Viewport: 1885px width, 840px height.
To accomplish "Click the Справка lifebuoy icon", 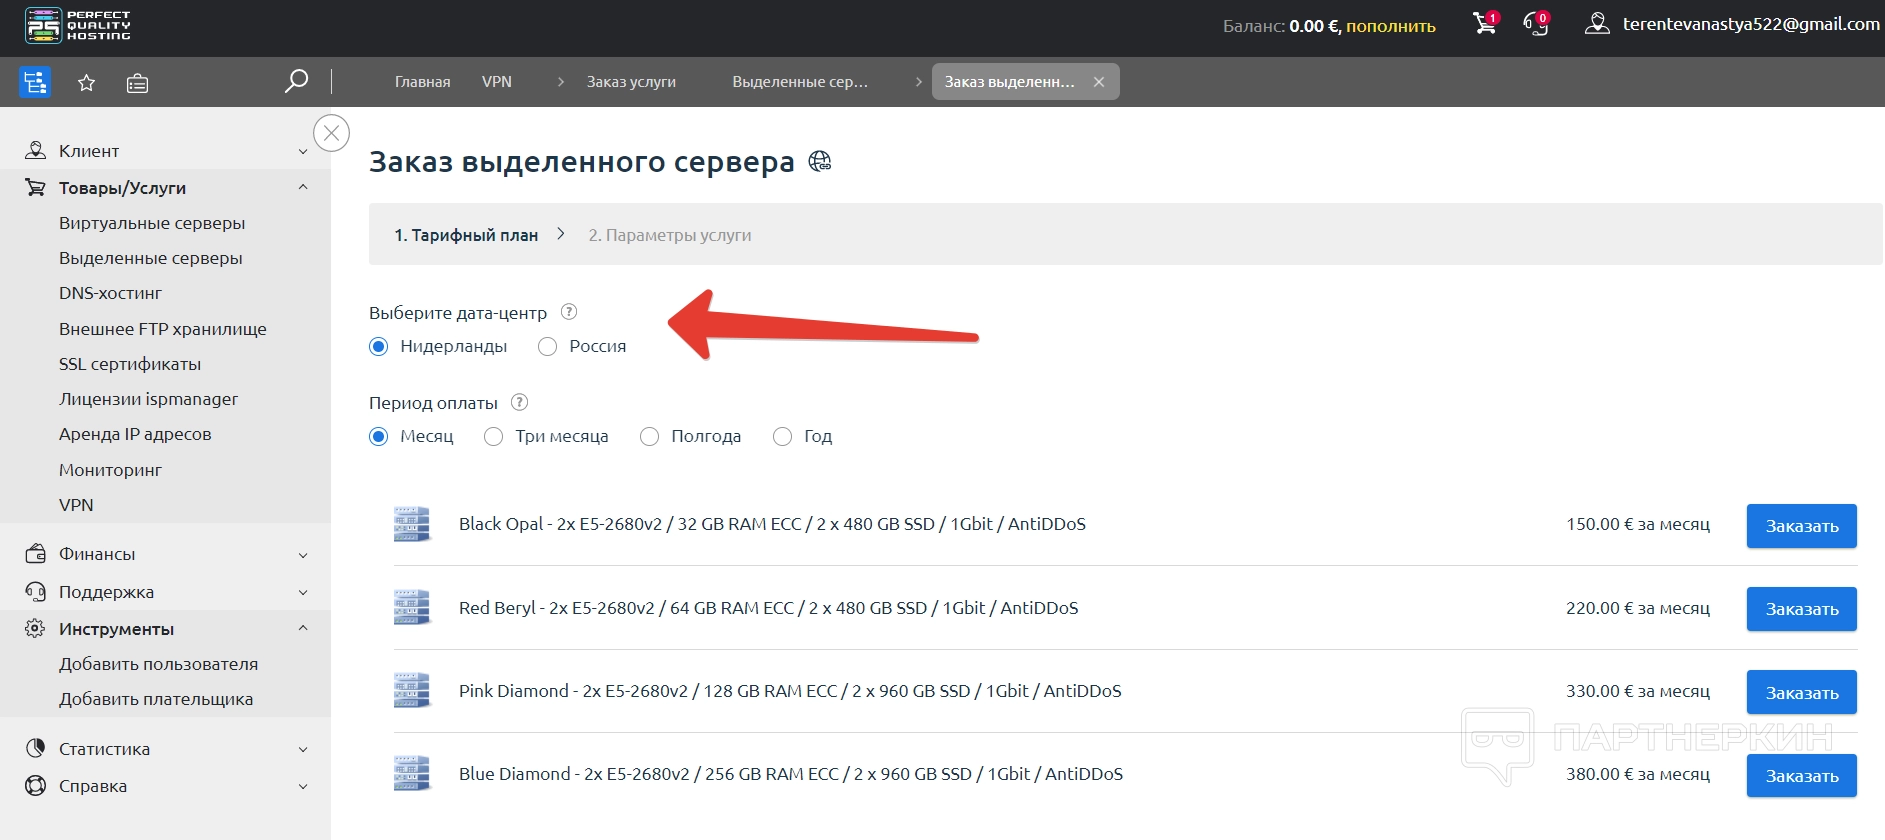I will (x=35, y=786).
